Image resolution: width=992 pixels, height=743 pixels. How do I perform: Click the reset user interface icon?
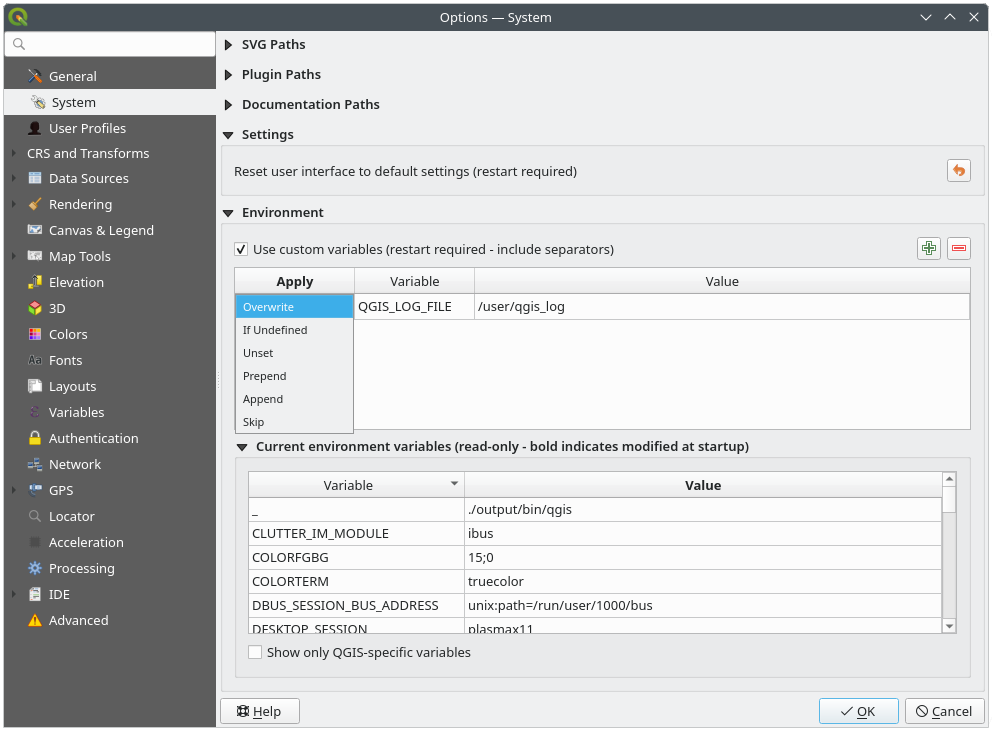pyautogui.click(x=958, y=171)
